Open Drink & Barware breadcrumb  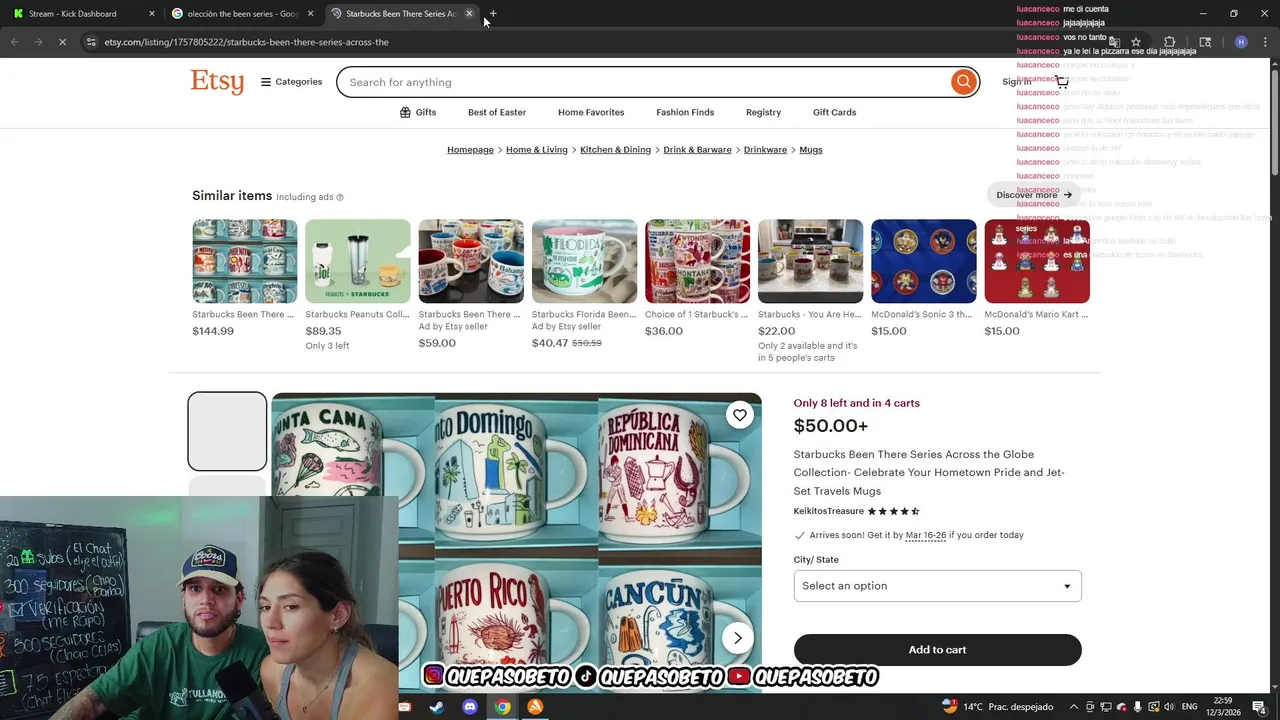point(697,150)
